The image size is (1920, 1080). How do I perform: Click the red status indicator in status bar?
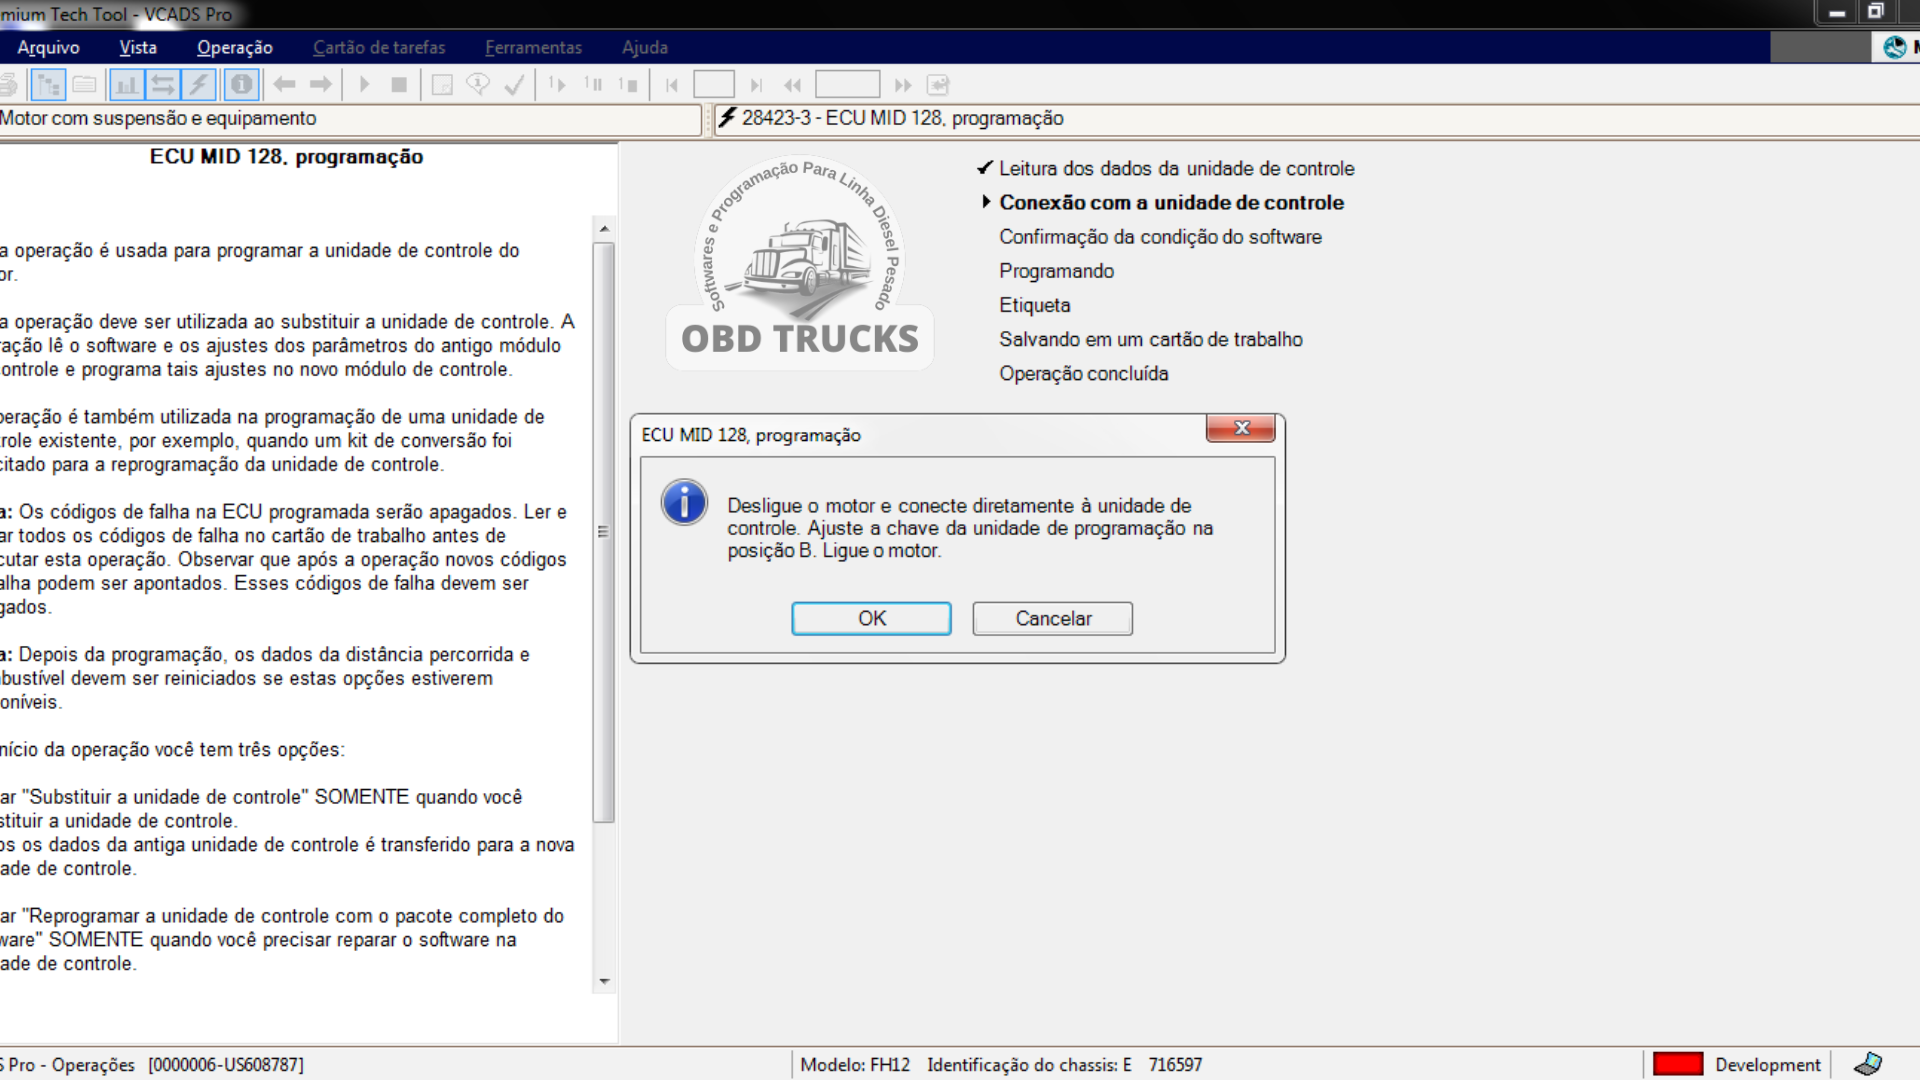[1678, 1064]
